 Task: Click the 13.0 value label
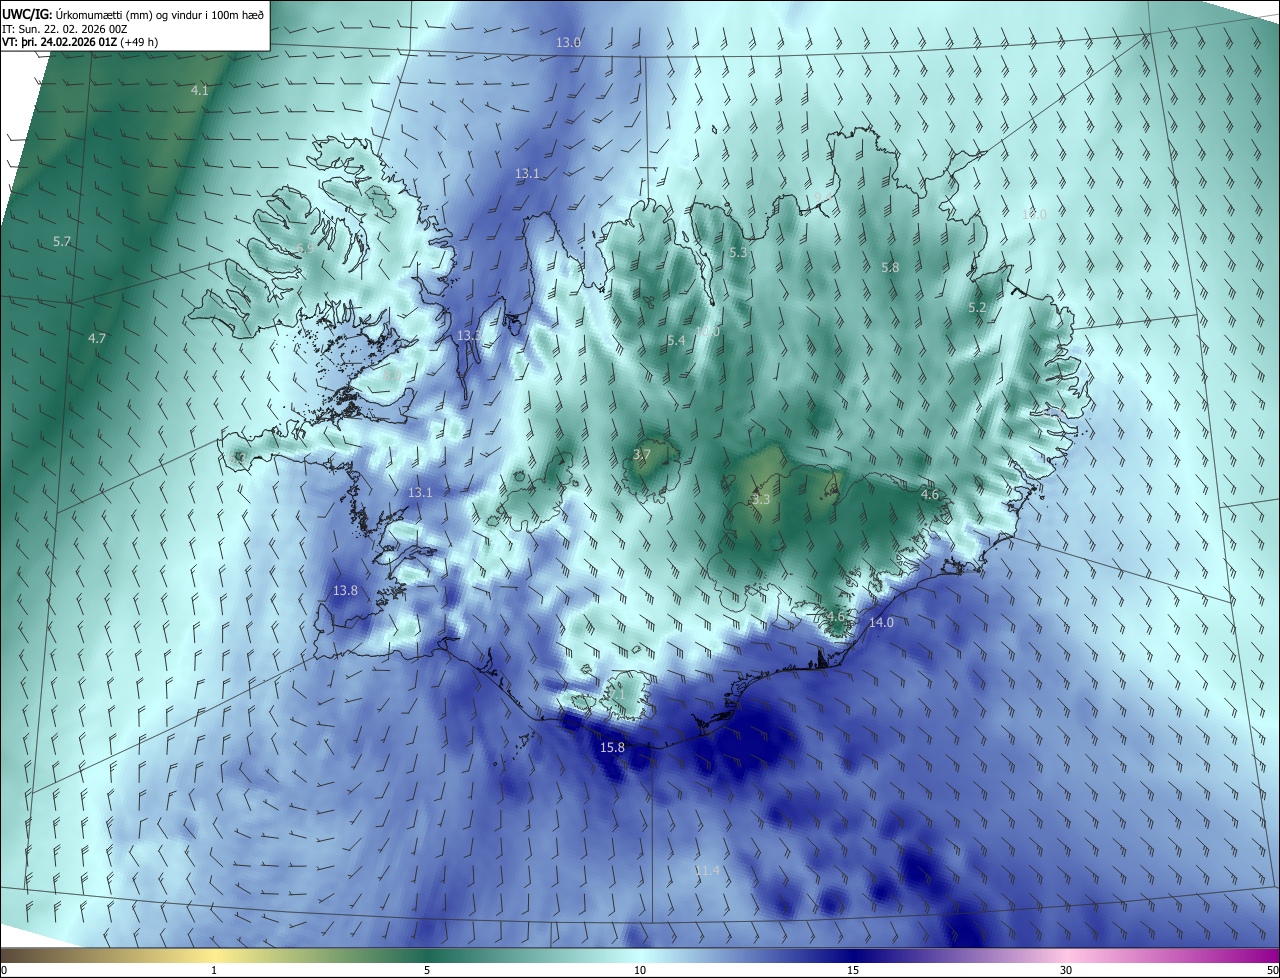tap(568, 42)
